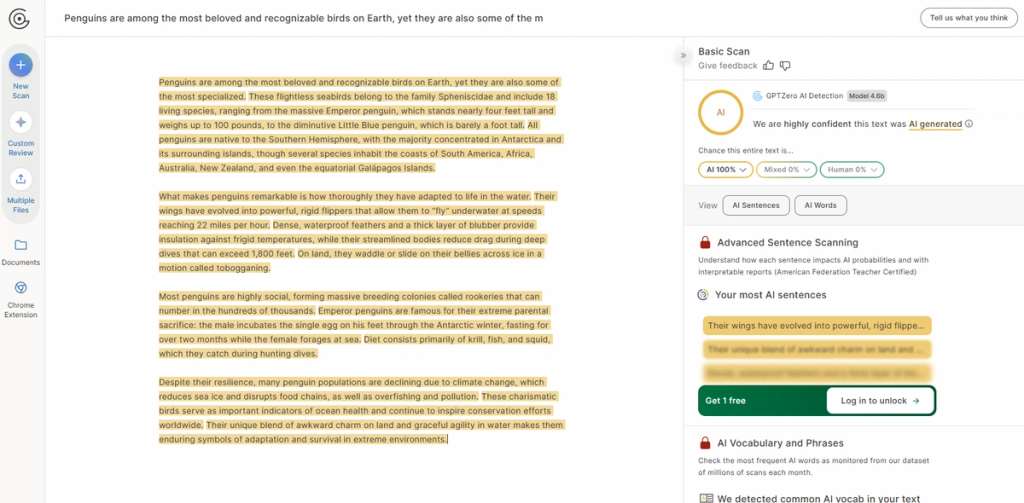1024x503 pixels.
Task: Click the Model 4.6b badge
Action: (867, 96)
